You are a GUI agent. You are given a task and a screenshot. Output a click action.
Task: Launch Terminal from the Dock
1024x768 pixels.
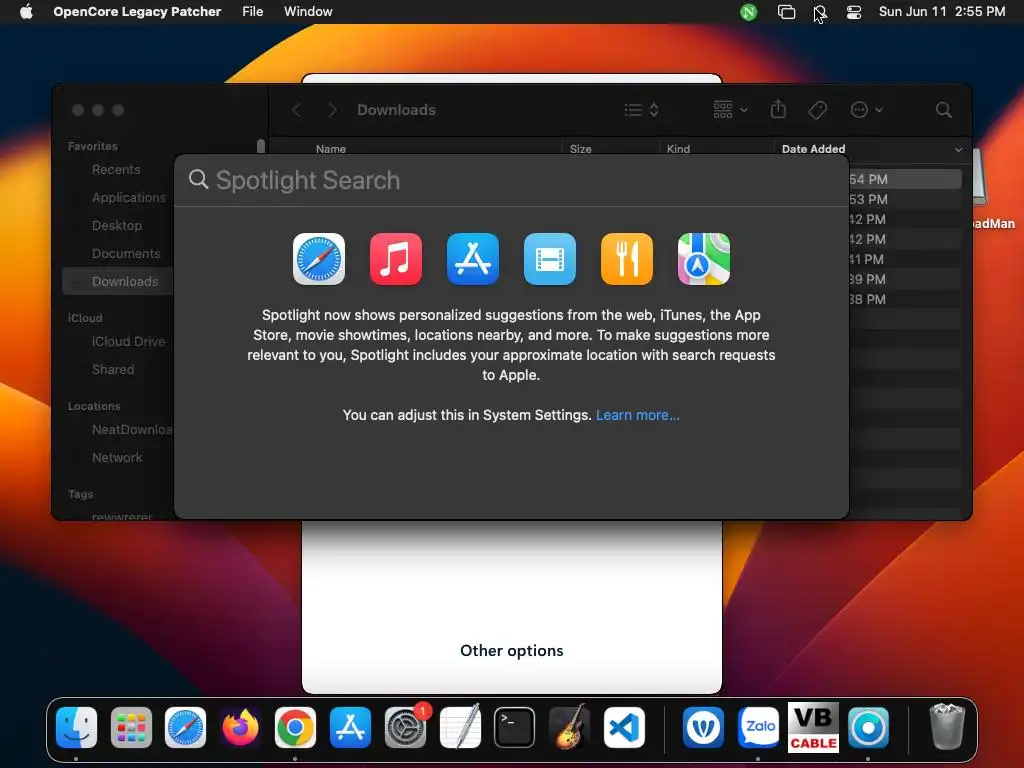515,727
